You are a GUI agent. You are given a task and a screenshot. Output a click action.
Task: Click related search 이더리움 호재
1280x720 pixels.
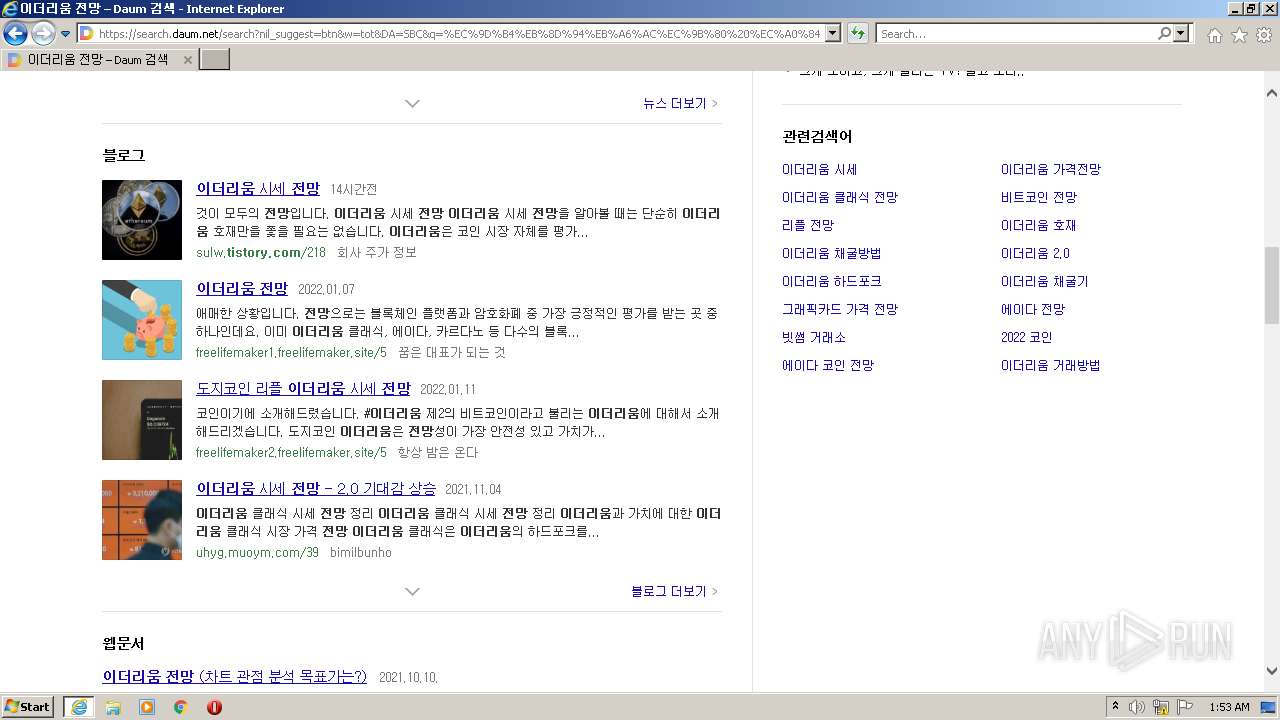point(1038,226)
